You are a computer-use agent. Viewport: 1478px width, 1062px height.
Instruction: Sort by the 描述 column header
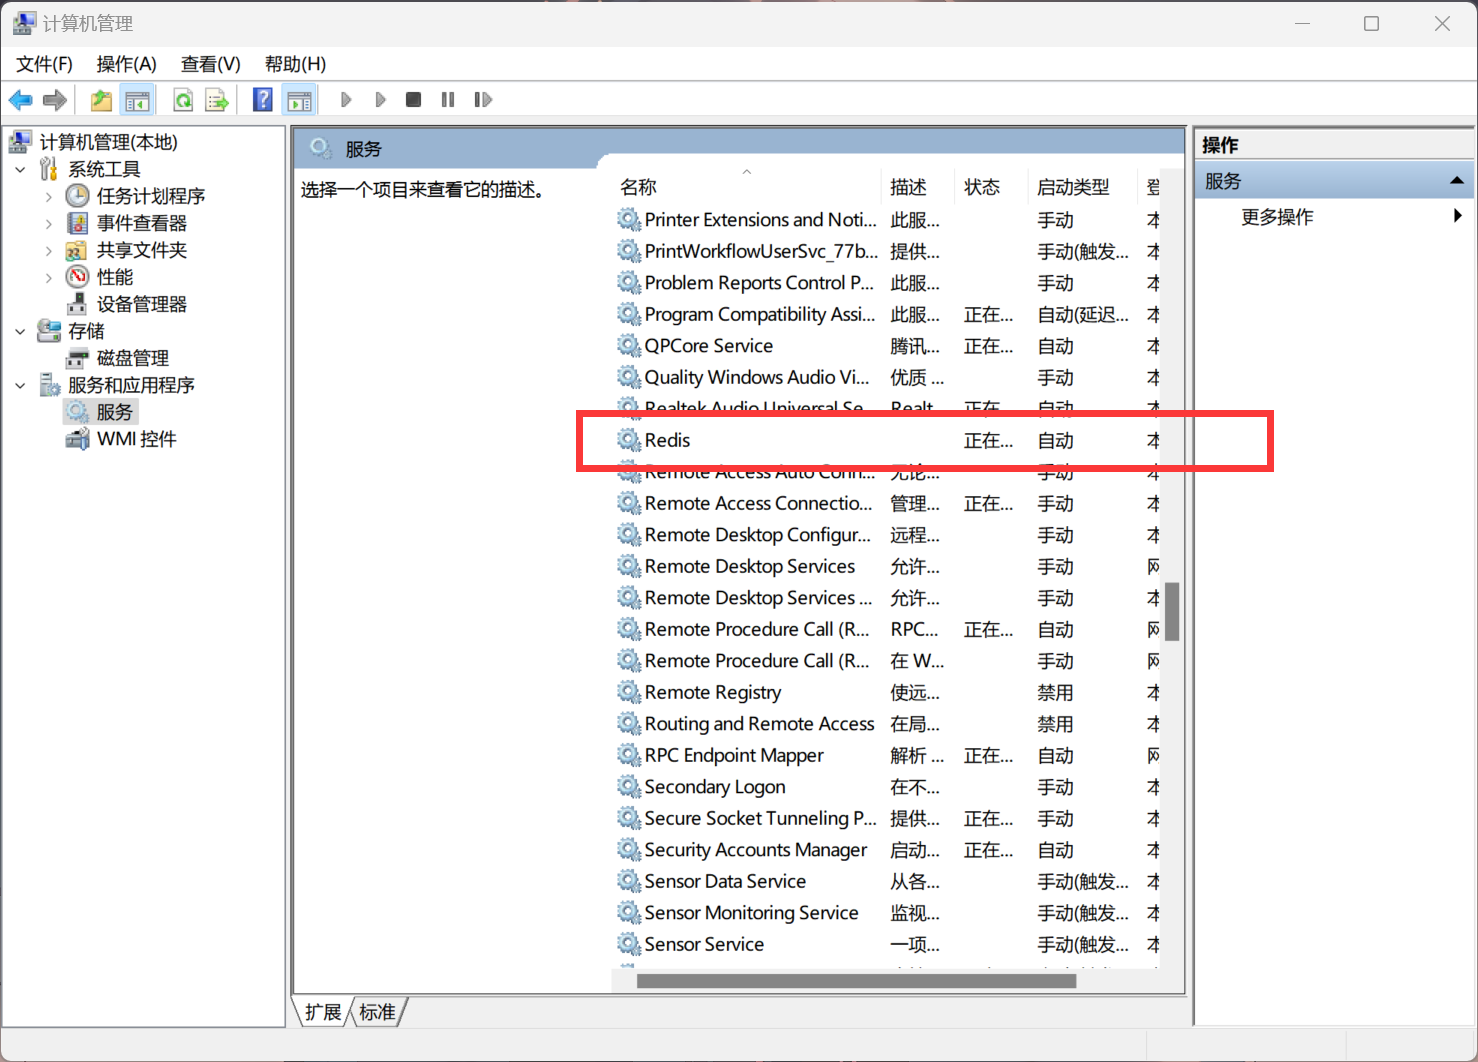tap(919, 187)
